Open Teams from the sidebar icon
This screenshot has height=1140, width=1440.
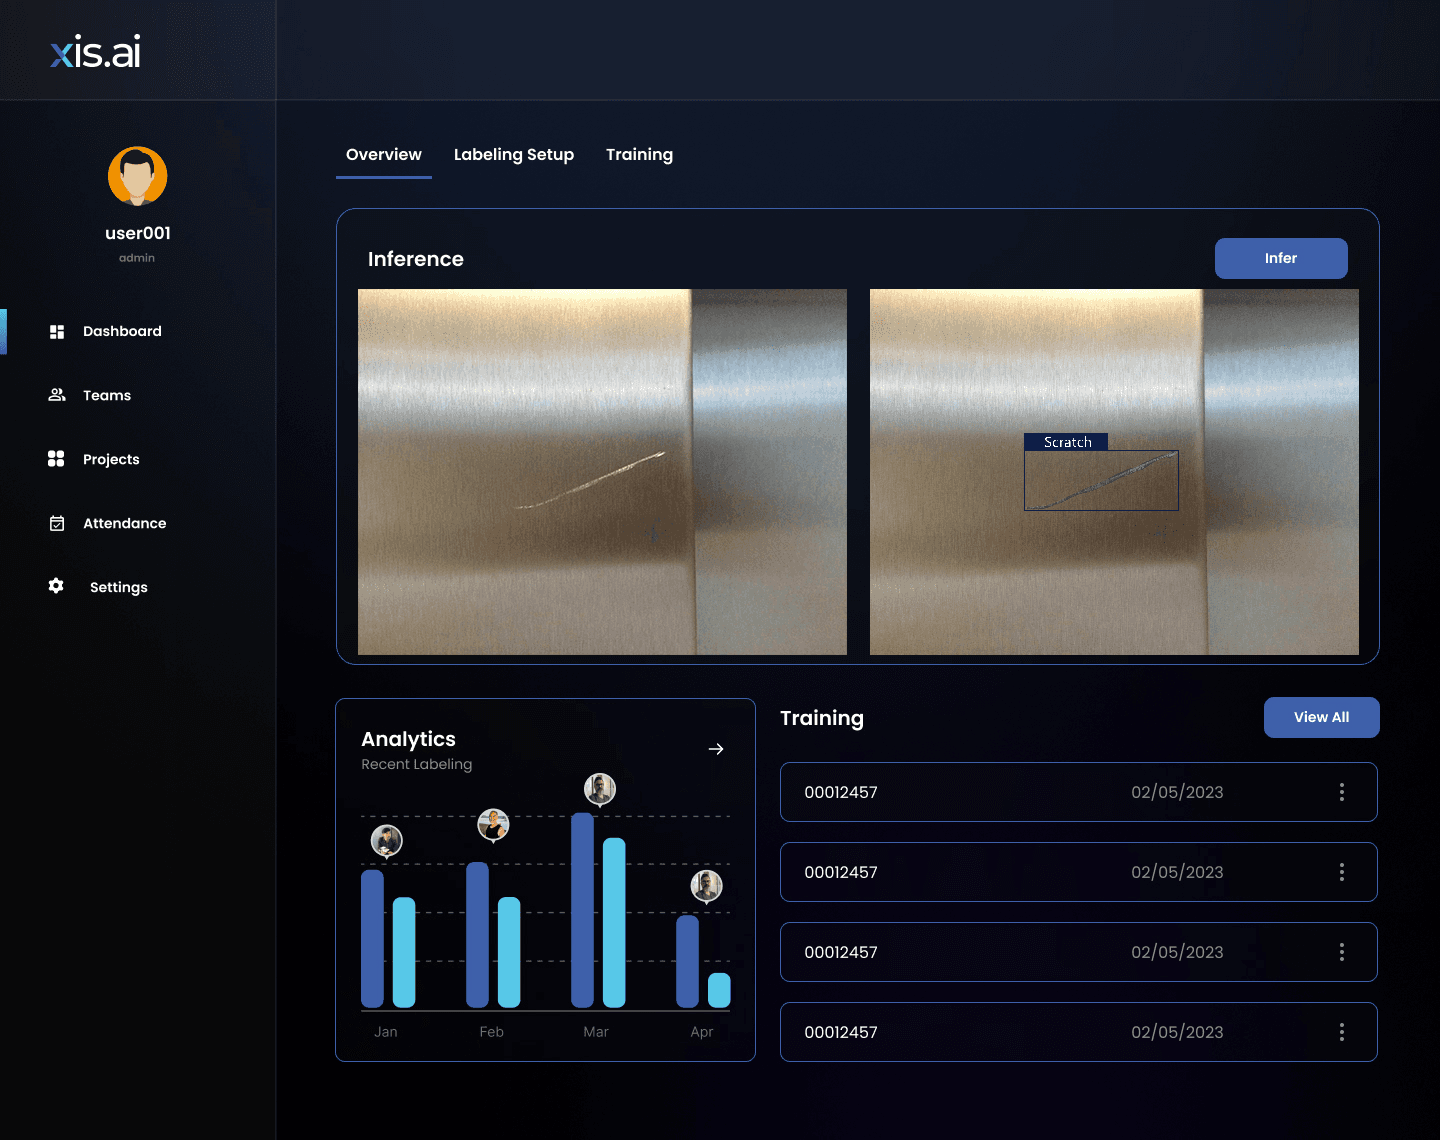pos(56,395)
